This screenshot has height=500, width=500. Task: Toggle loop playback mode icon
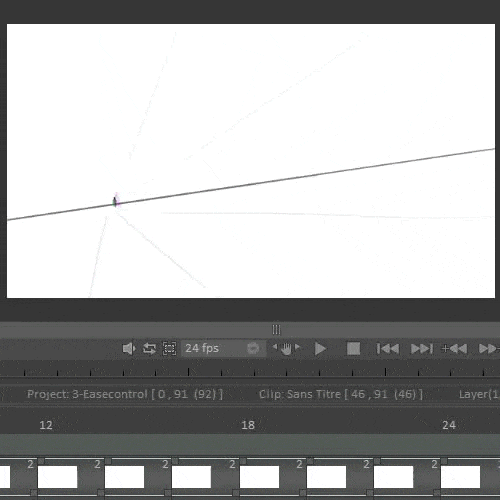[x=149, y=349]
